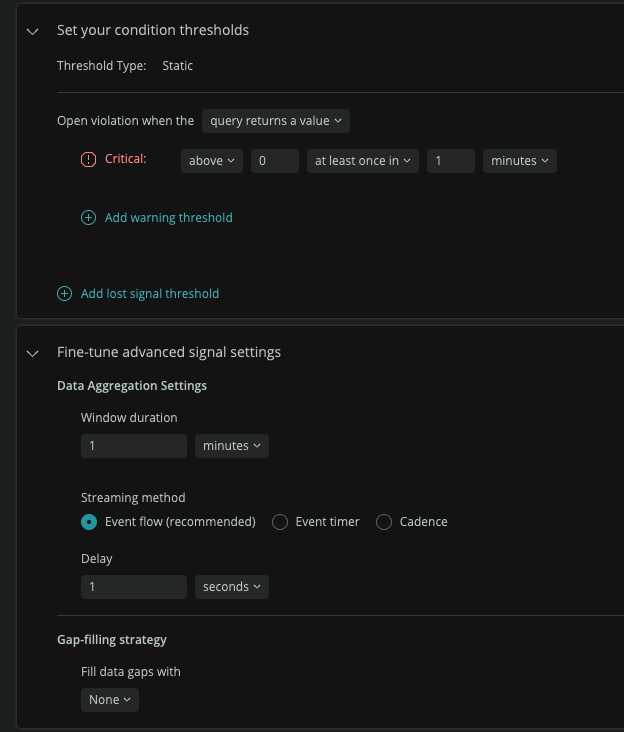Open the Fill data gaps with None dropdown
Viewport: 624px width, 732px height.
click(x=110, y=700)
